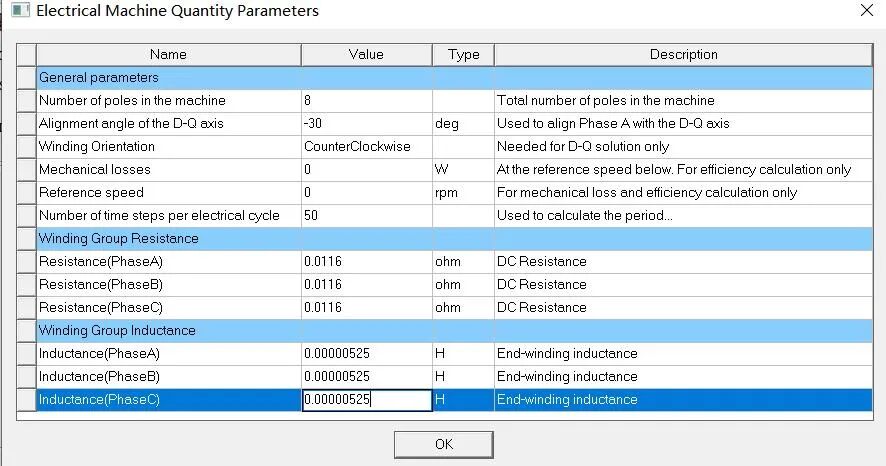Screen dimensions: 886x466
Task: Click End-winding inductance description of Inductance(PhaseA)
Action: [x=684, y=354]
